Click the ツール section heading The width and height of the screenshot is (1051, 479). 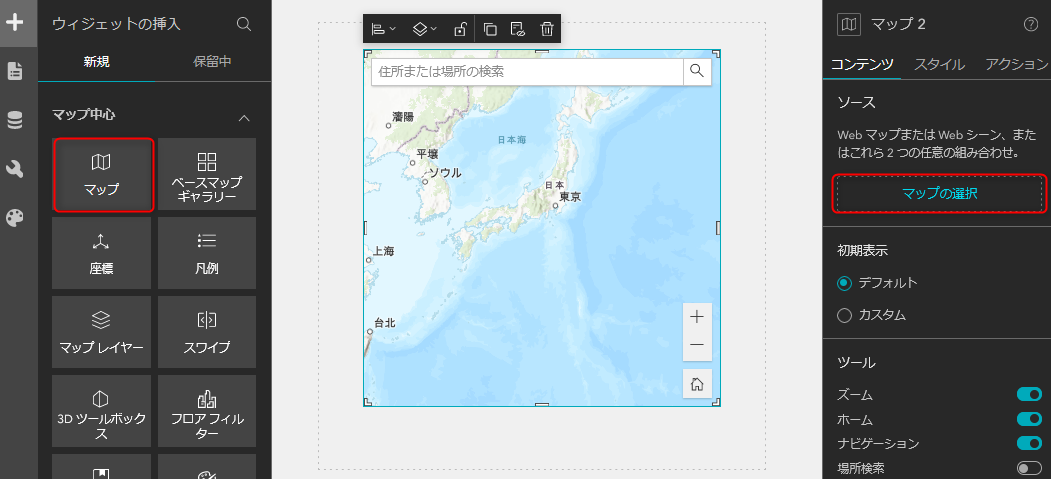tap(857, 363)
